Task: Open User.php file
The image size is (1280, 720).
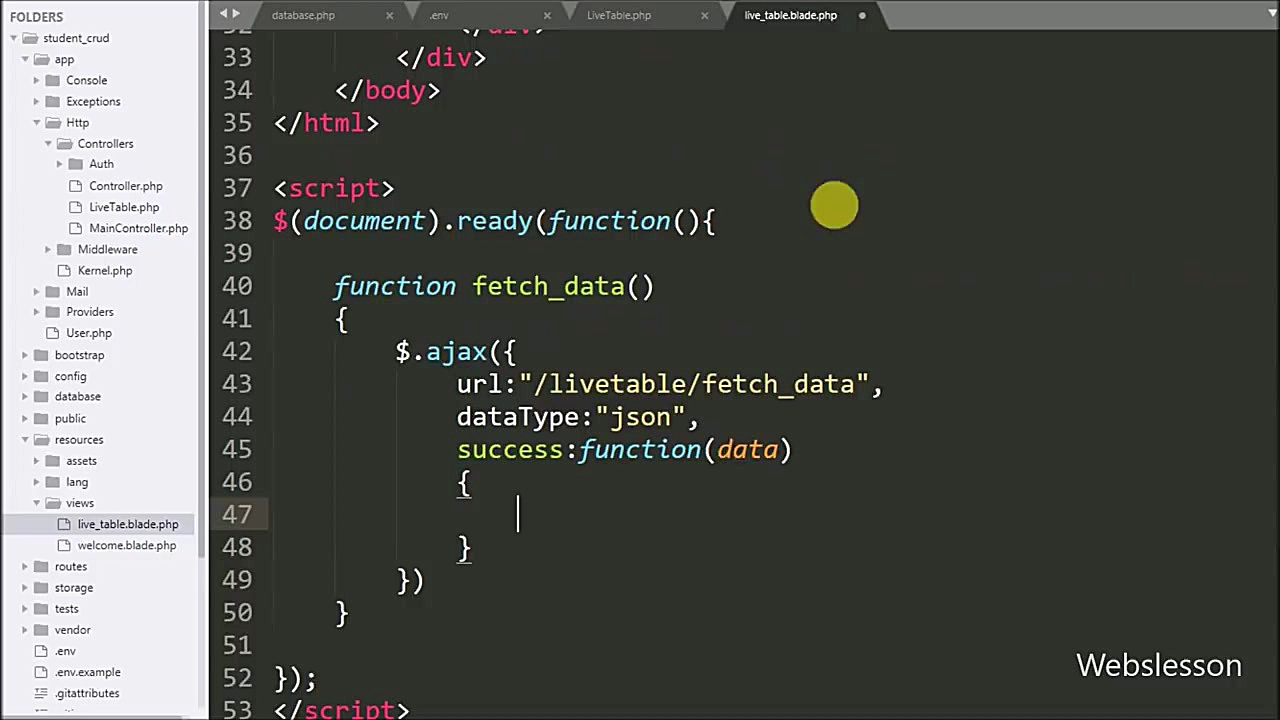Action: [89, 333]
